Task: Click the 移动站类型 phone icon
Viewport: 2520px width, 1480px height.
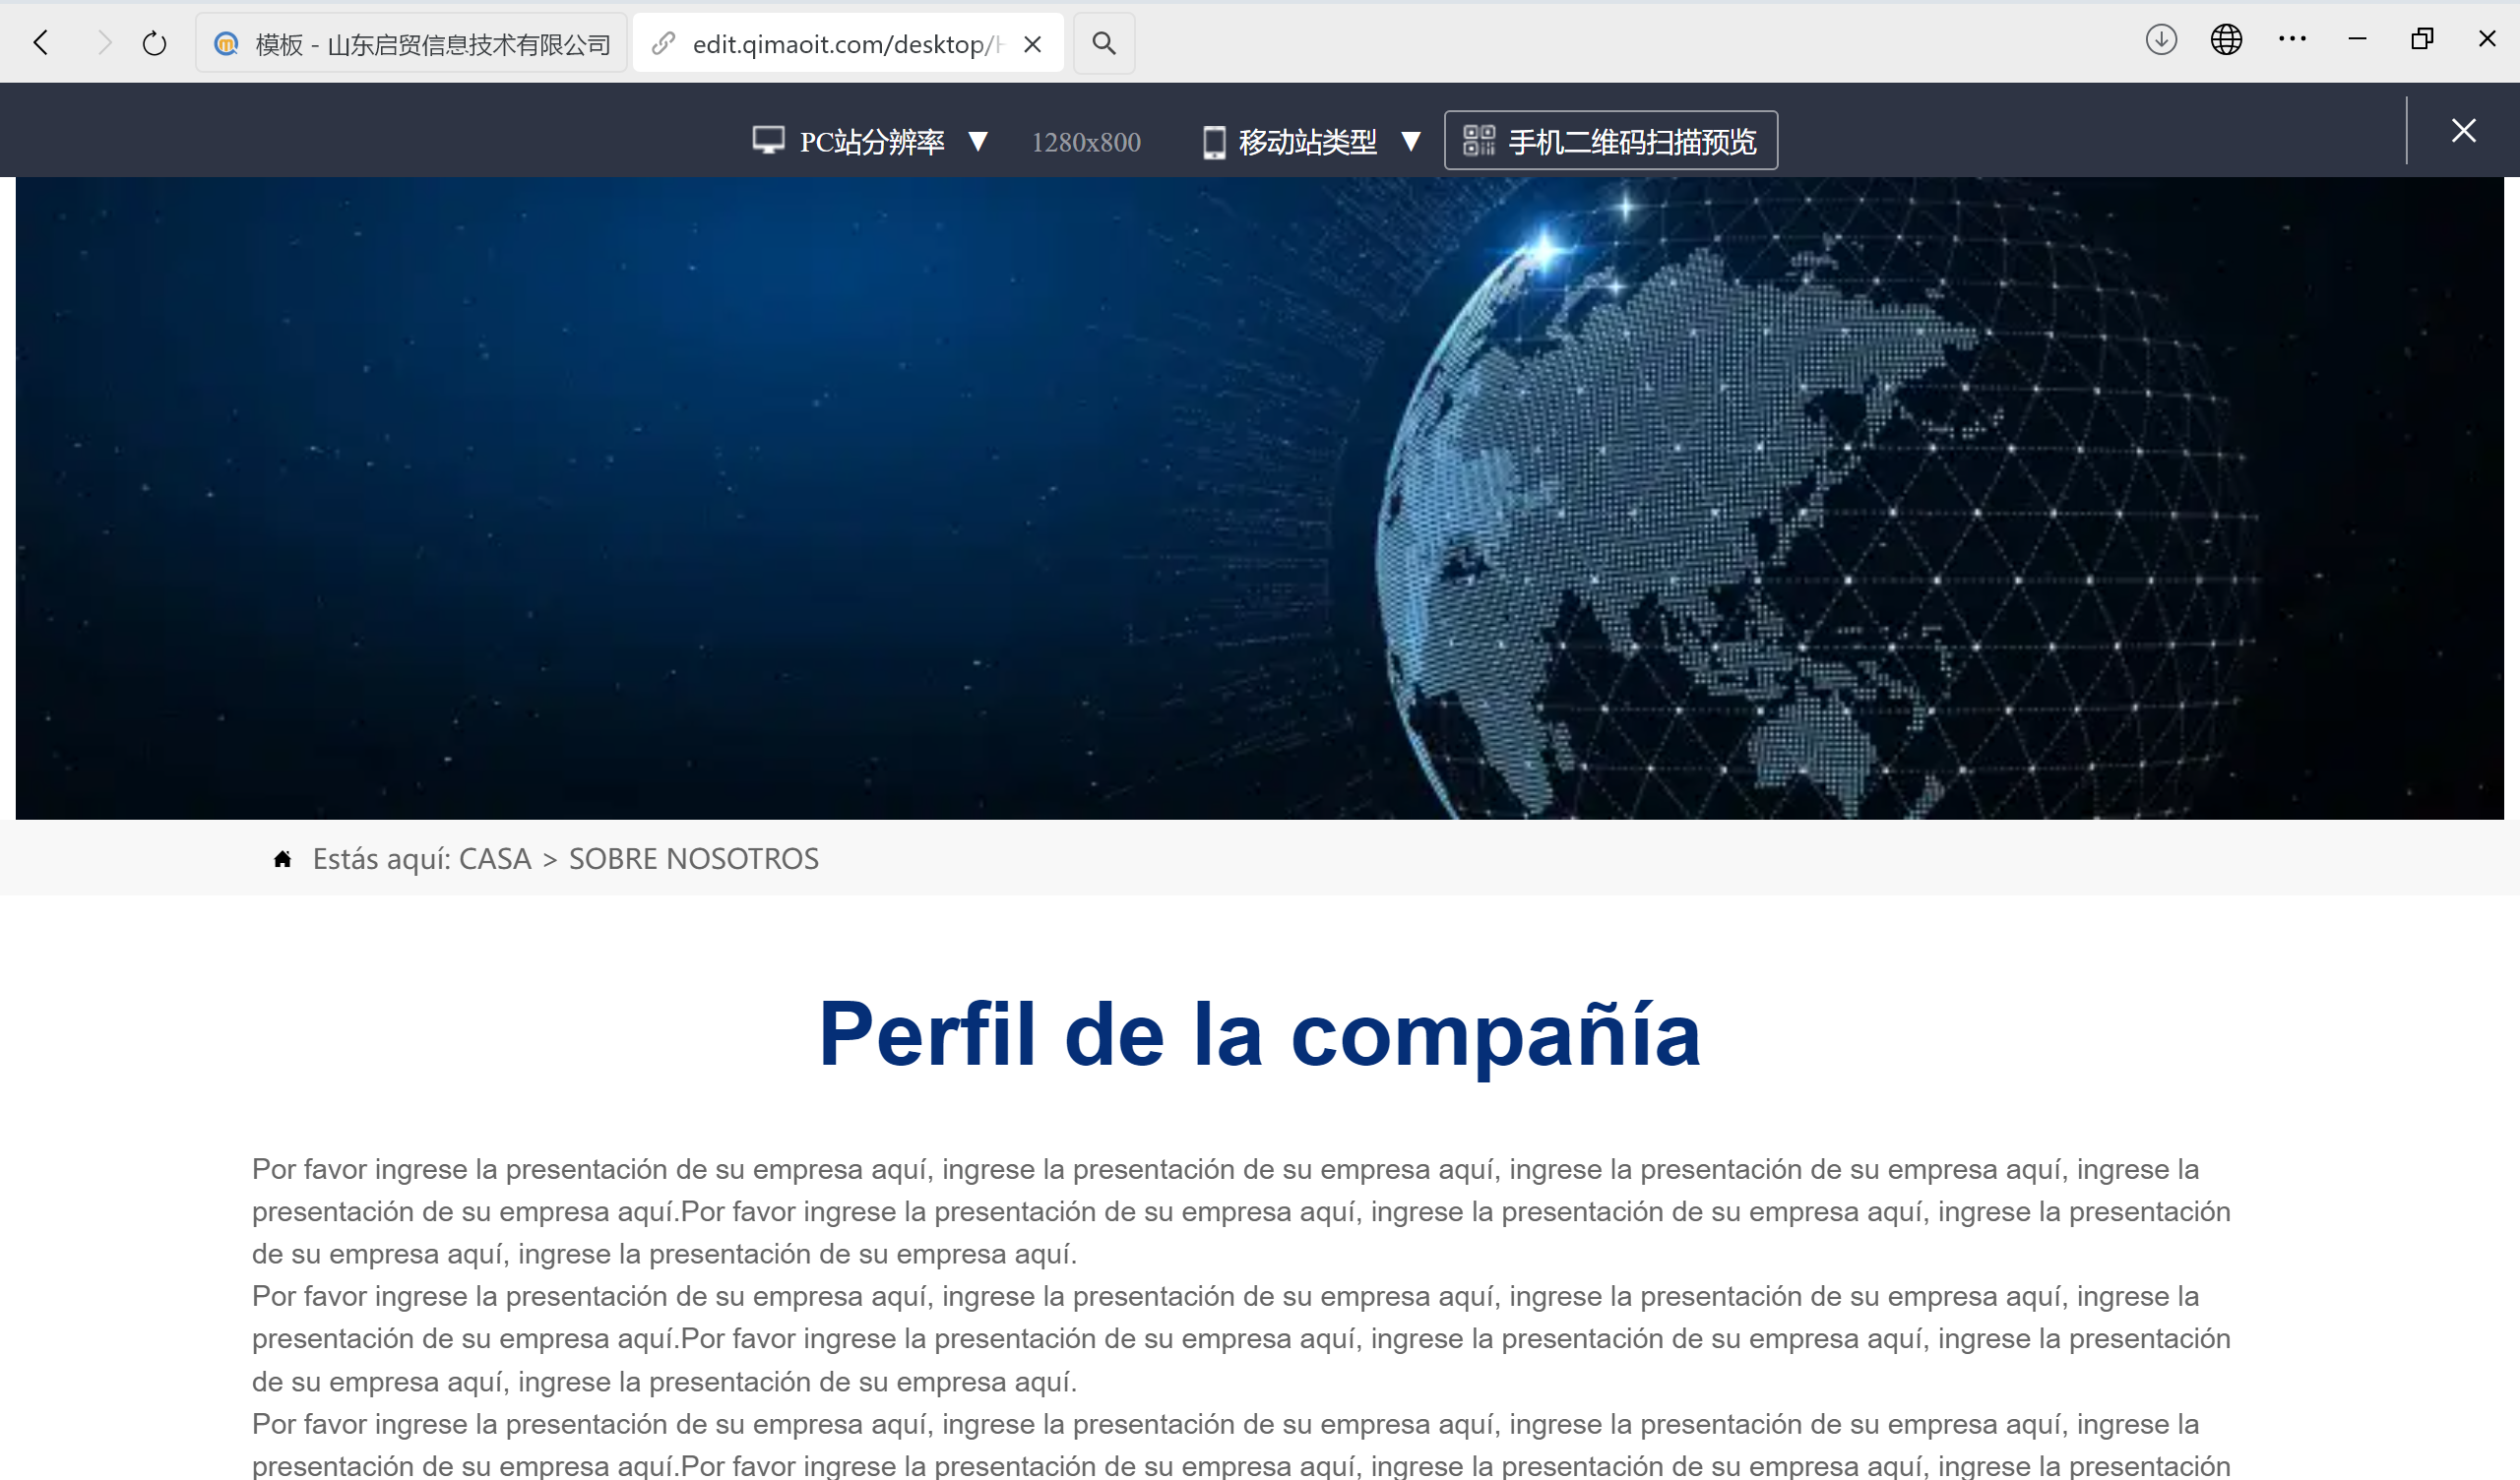Action: [1215, 141]
